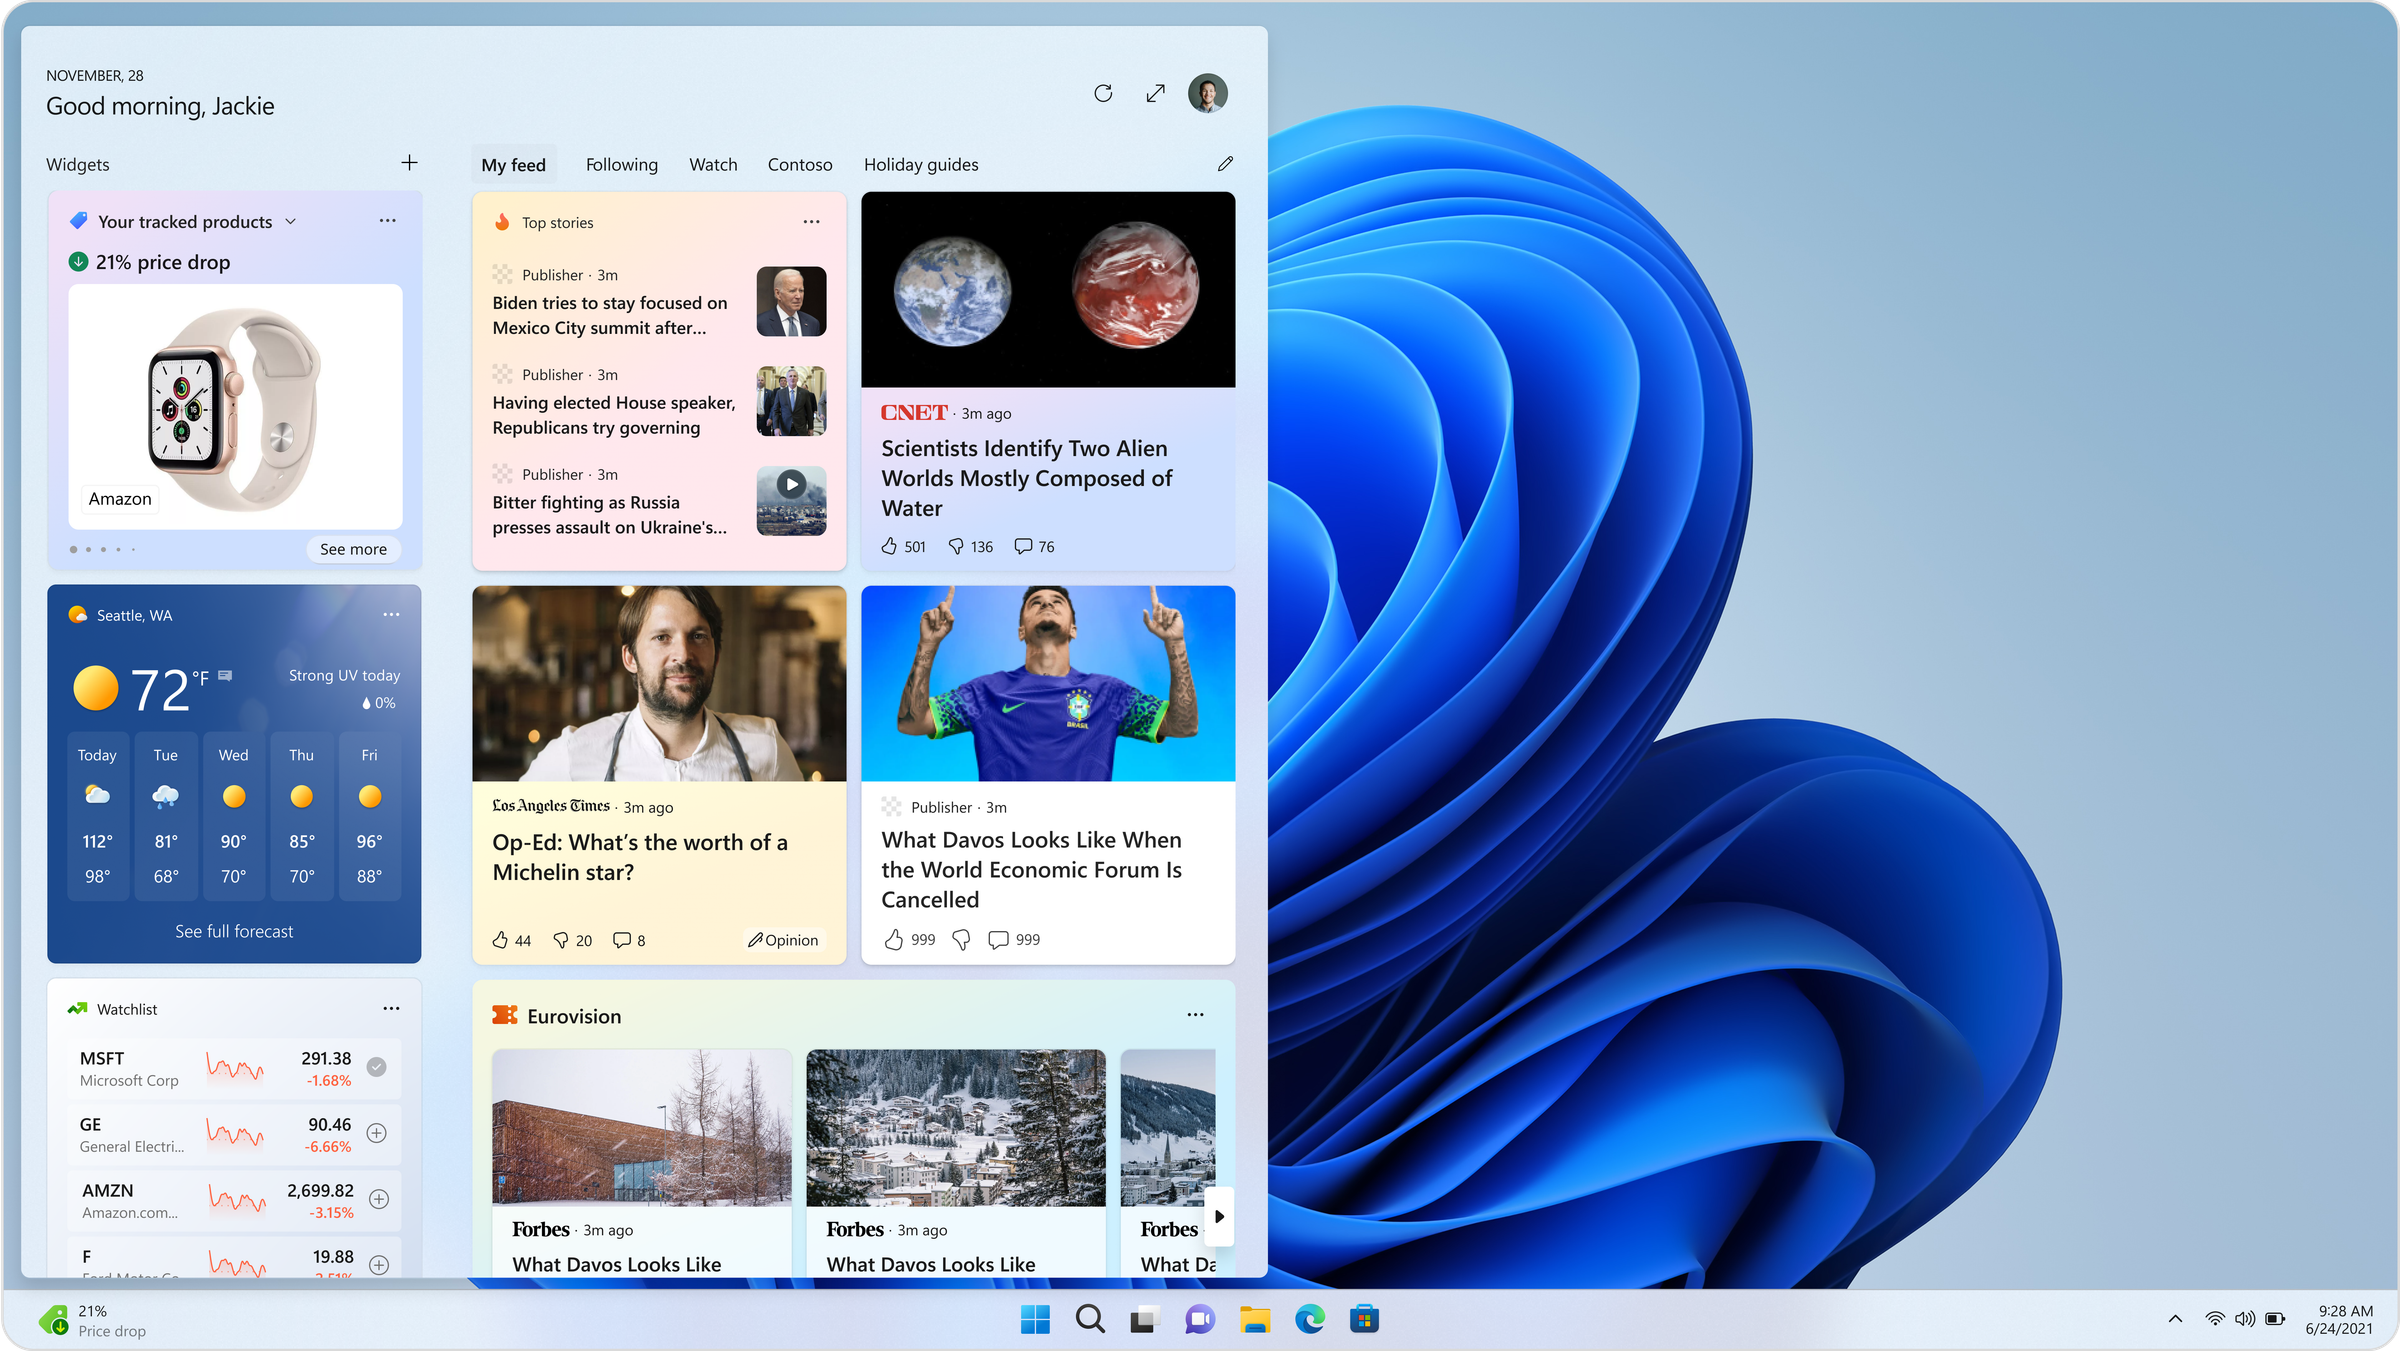The height and width of the screenshot is (1351, 2400).
Task: Open first Forbes Davos Eurovision card
Action: (x=641, y=1163)
